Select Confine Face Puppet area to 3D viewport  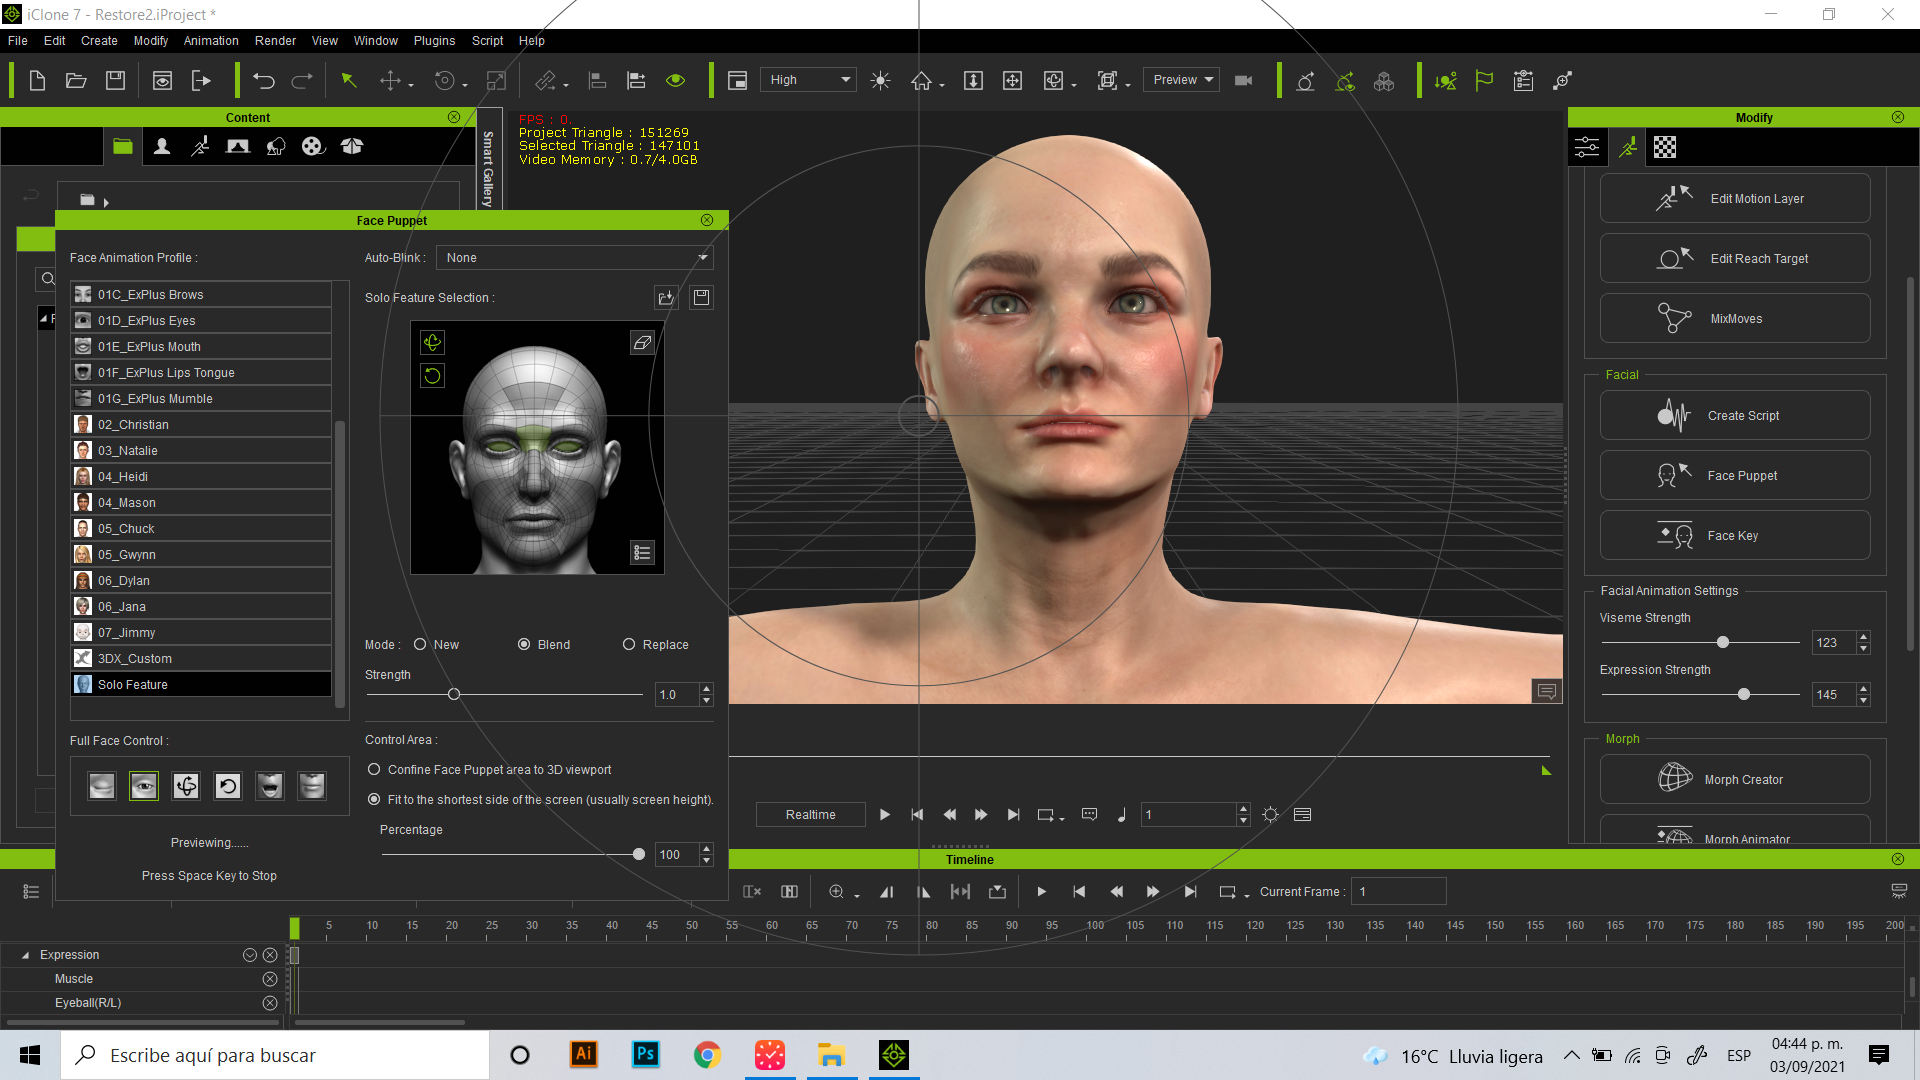pos(374,770)
